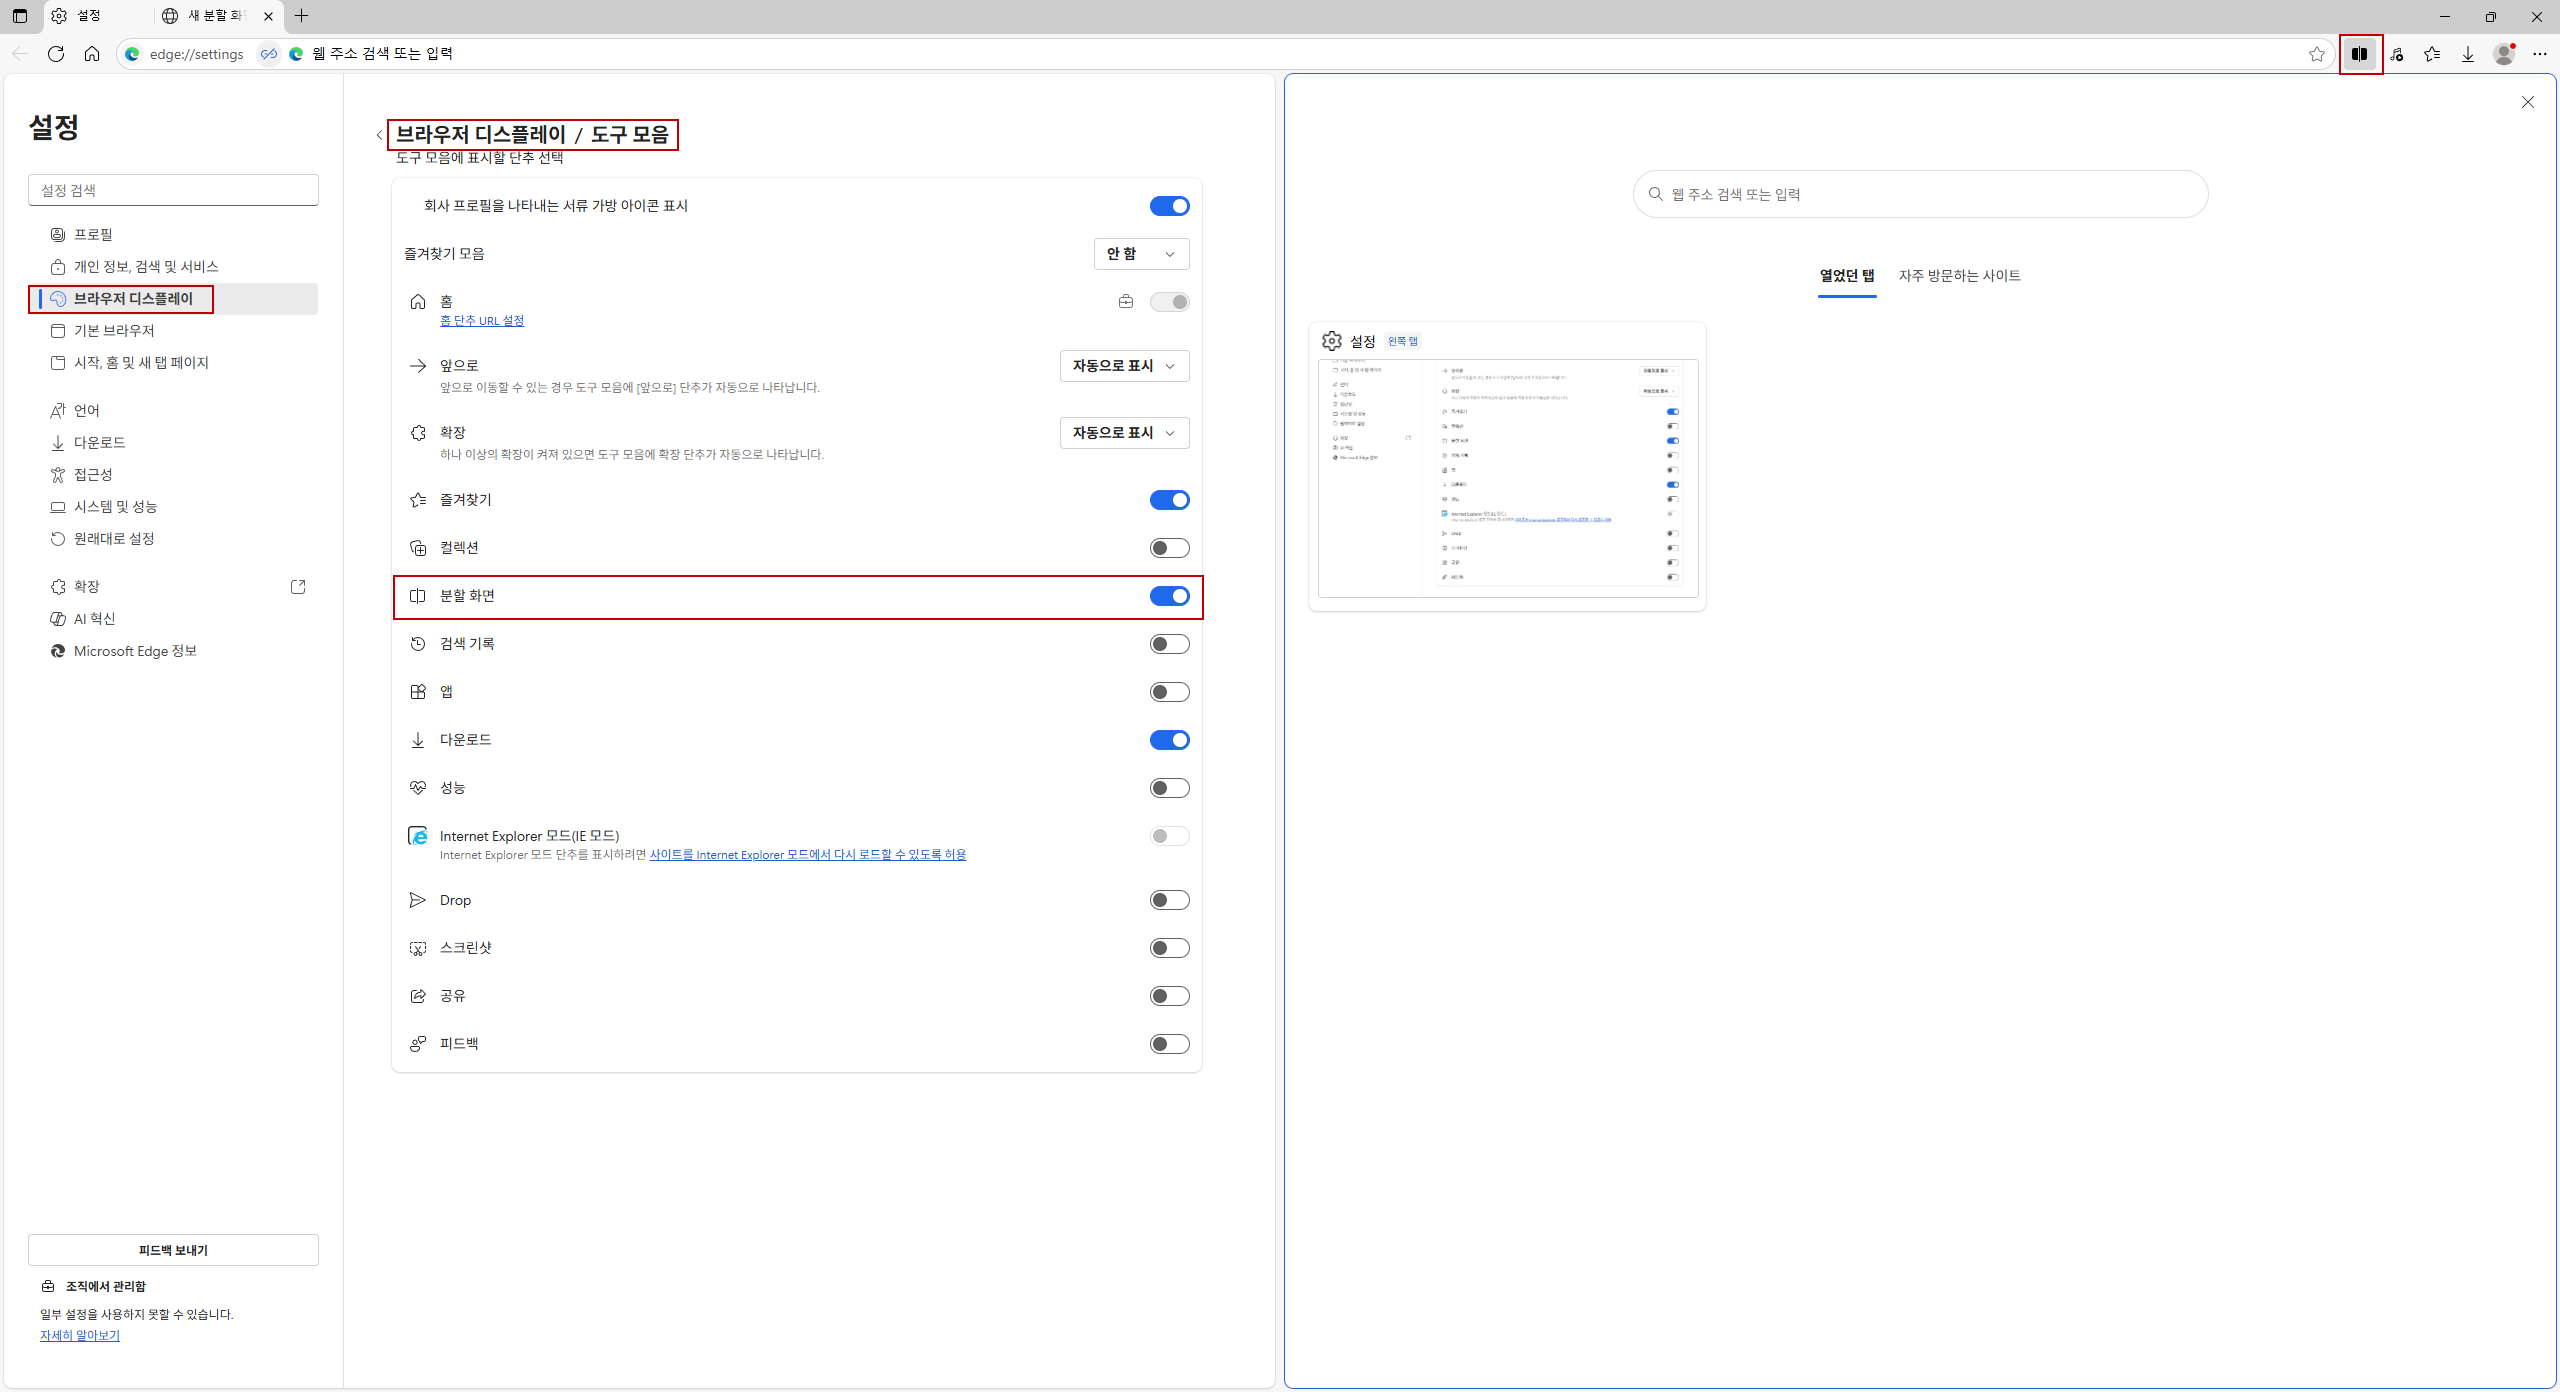Open the tab actions menu icon
Image resolution: width=2560 pixels, height=1392 pixels.
click(20, 16)
